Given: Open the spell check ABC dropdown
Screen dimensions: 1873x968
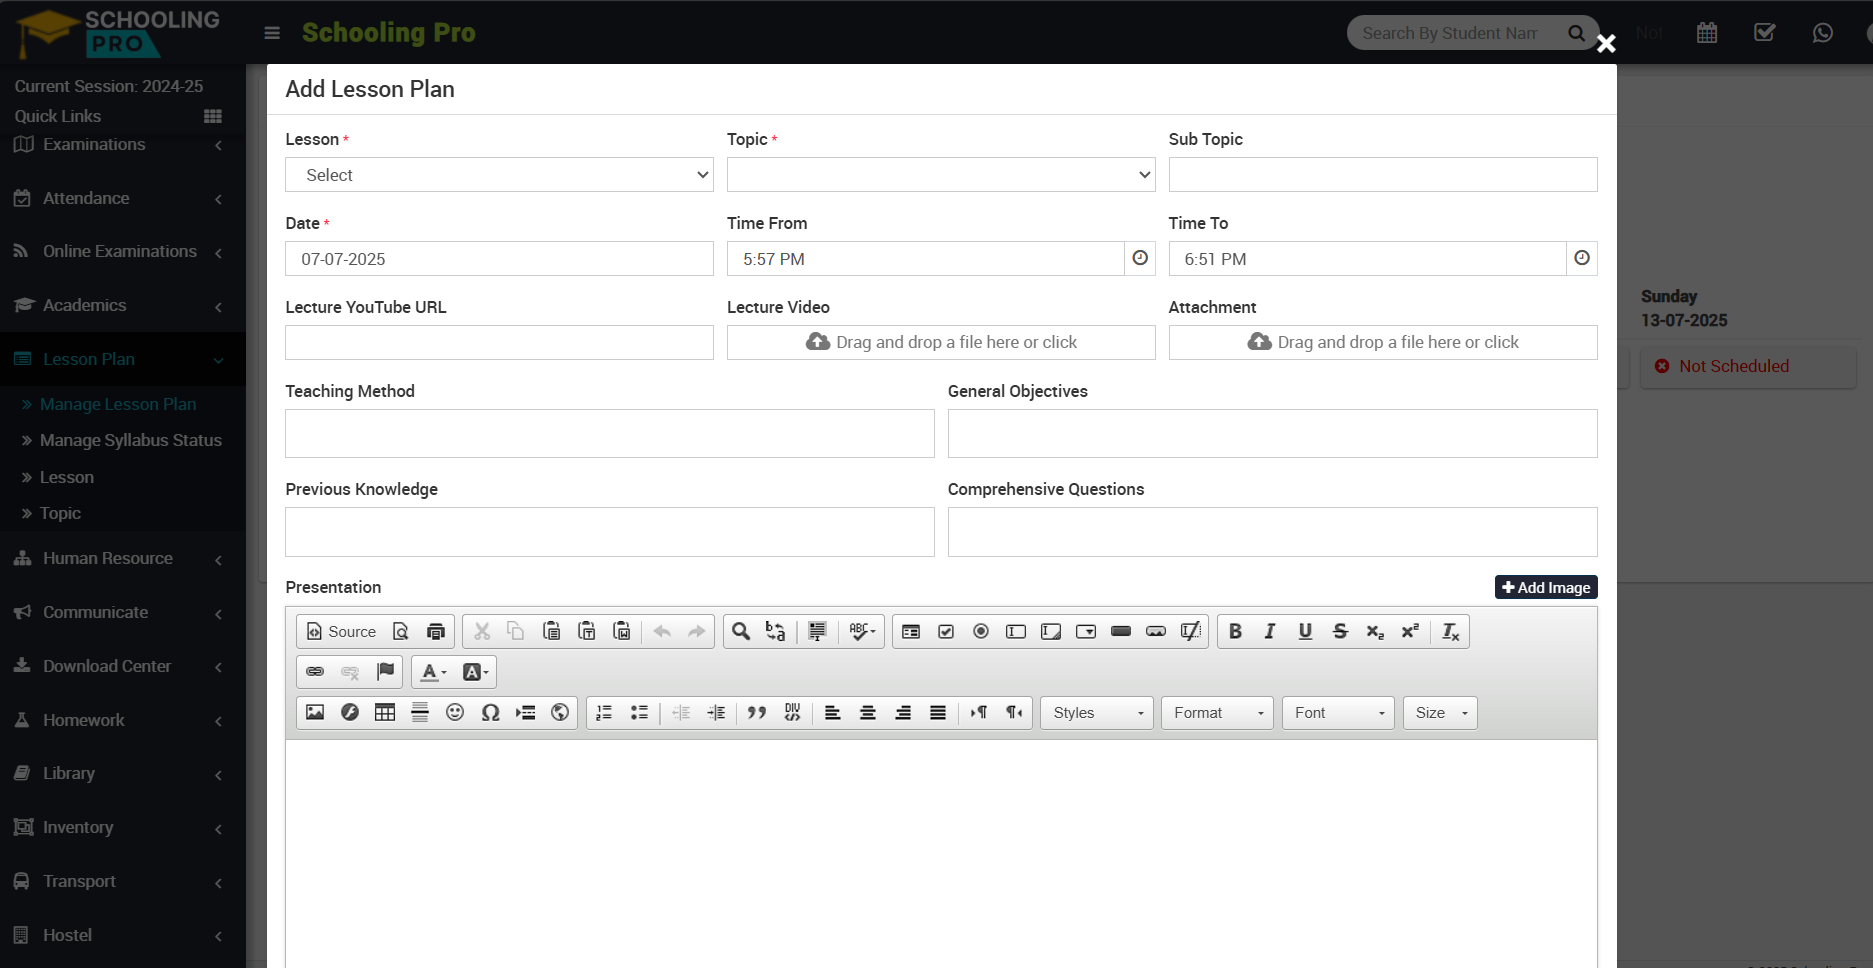Looking at the screenshot, I should (862, 631).
